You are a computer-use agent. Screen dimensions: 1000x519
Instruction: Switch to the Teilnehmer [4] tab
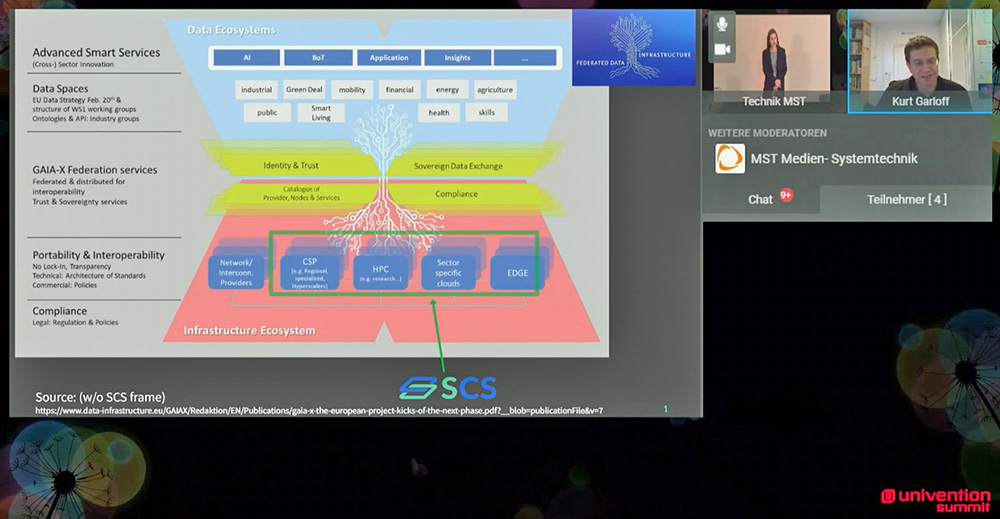tap(906, 199)
